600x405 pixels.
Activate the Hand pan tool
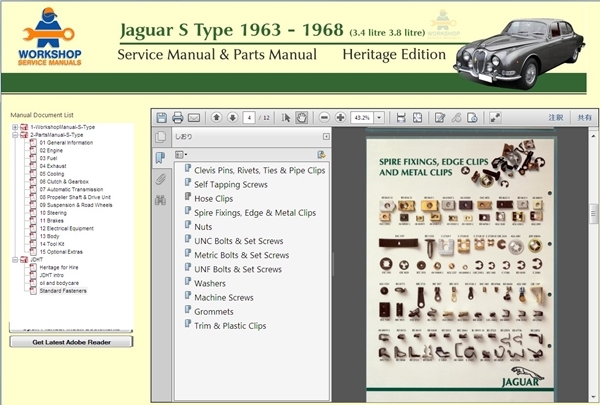(302, 118)
